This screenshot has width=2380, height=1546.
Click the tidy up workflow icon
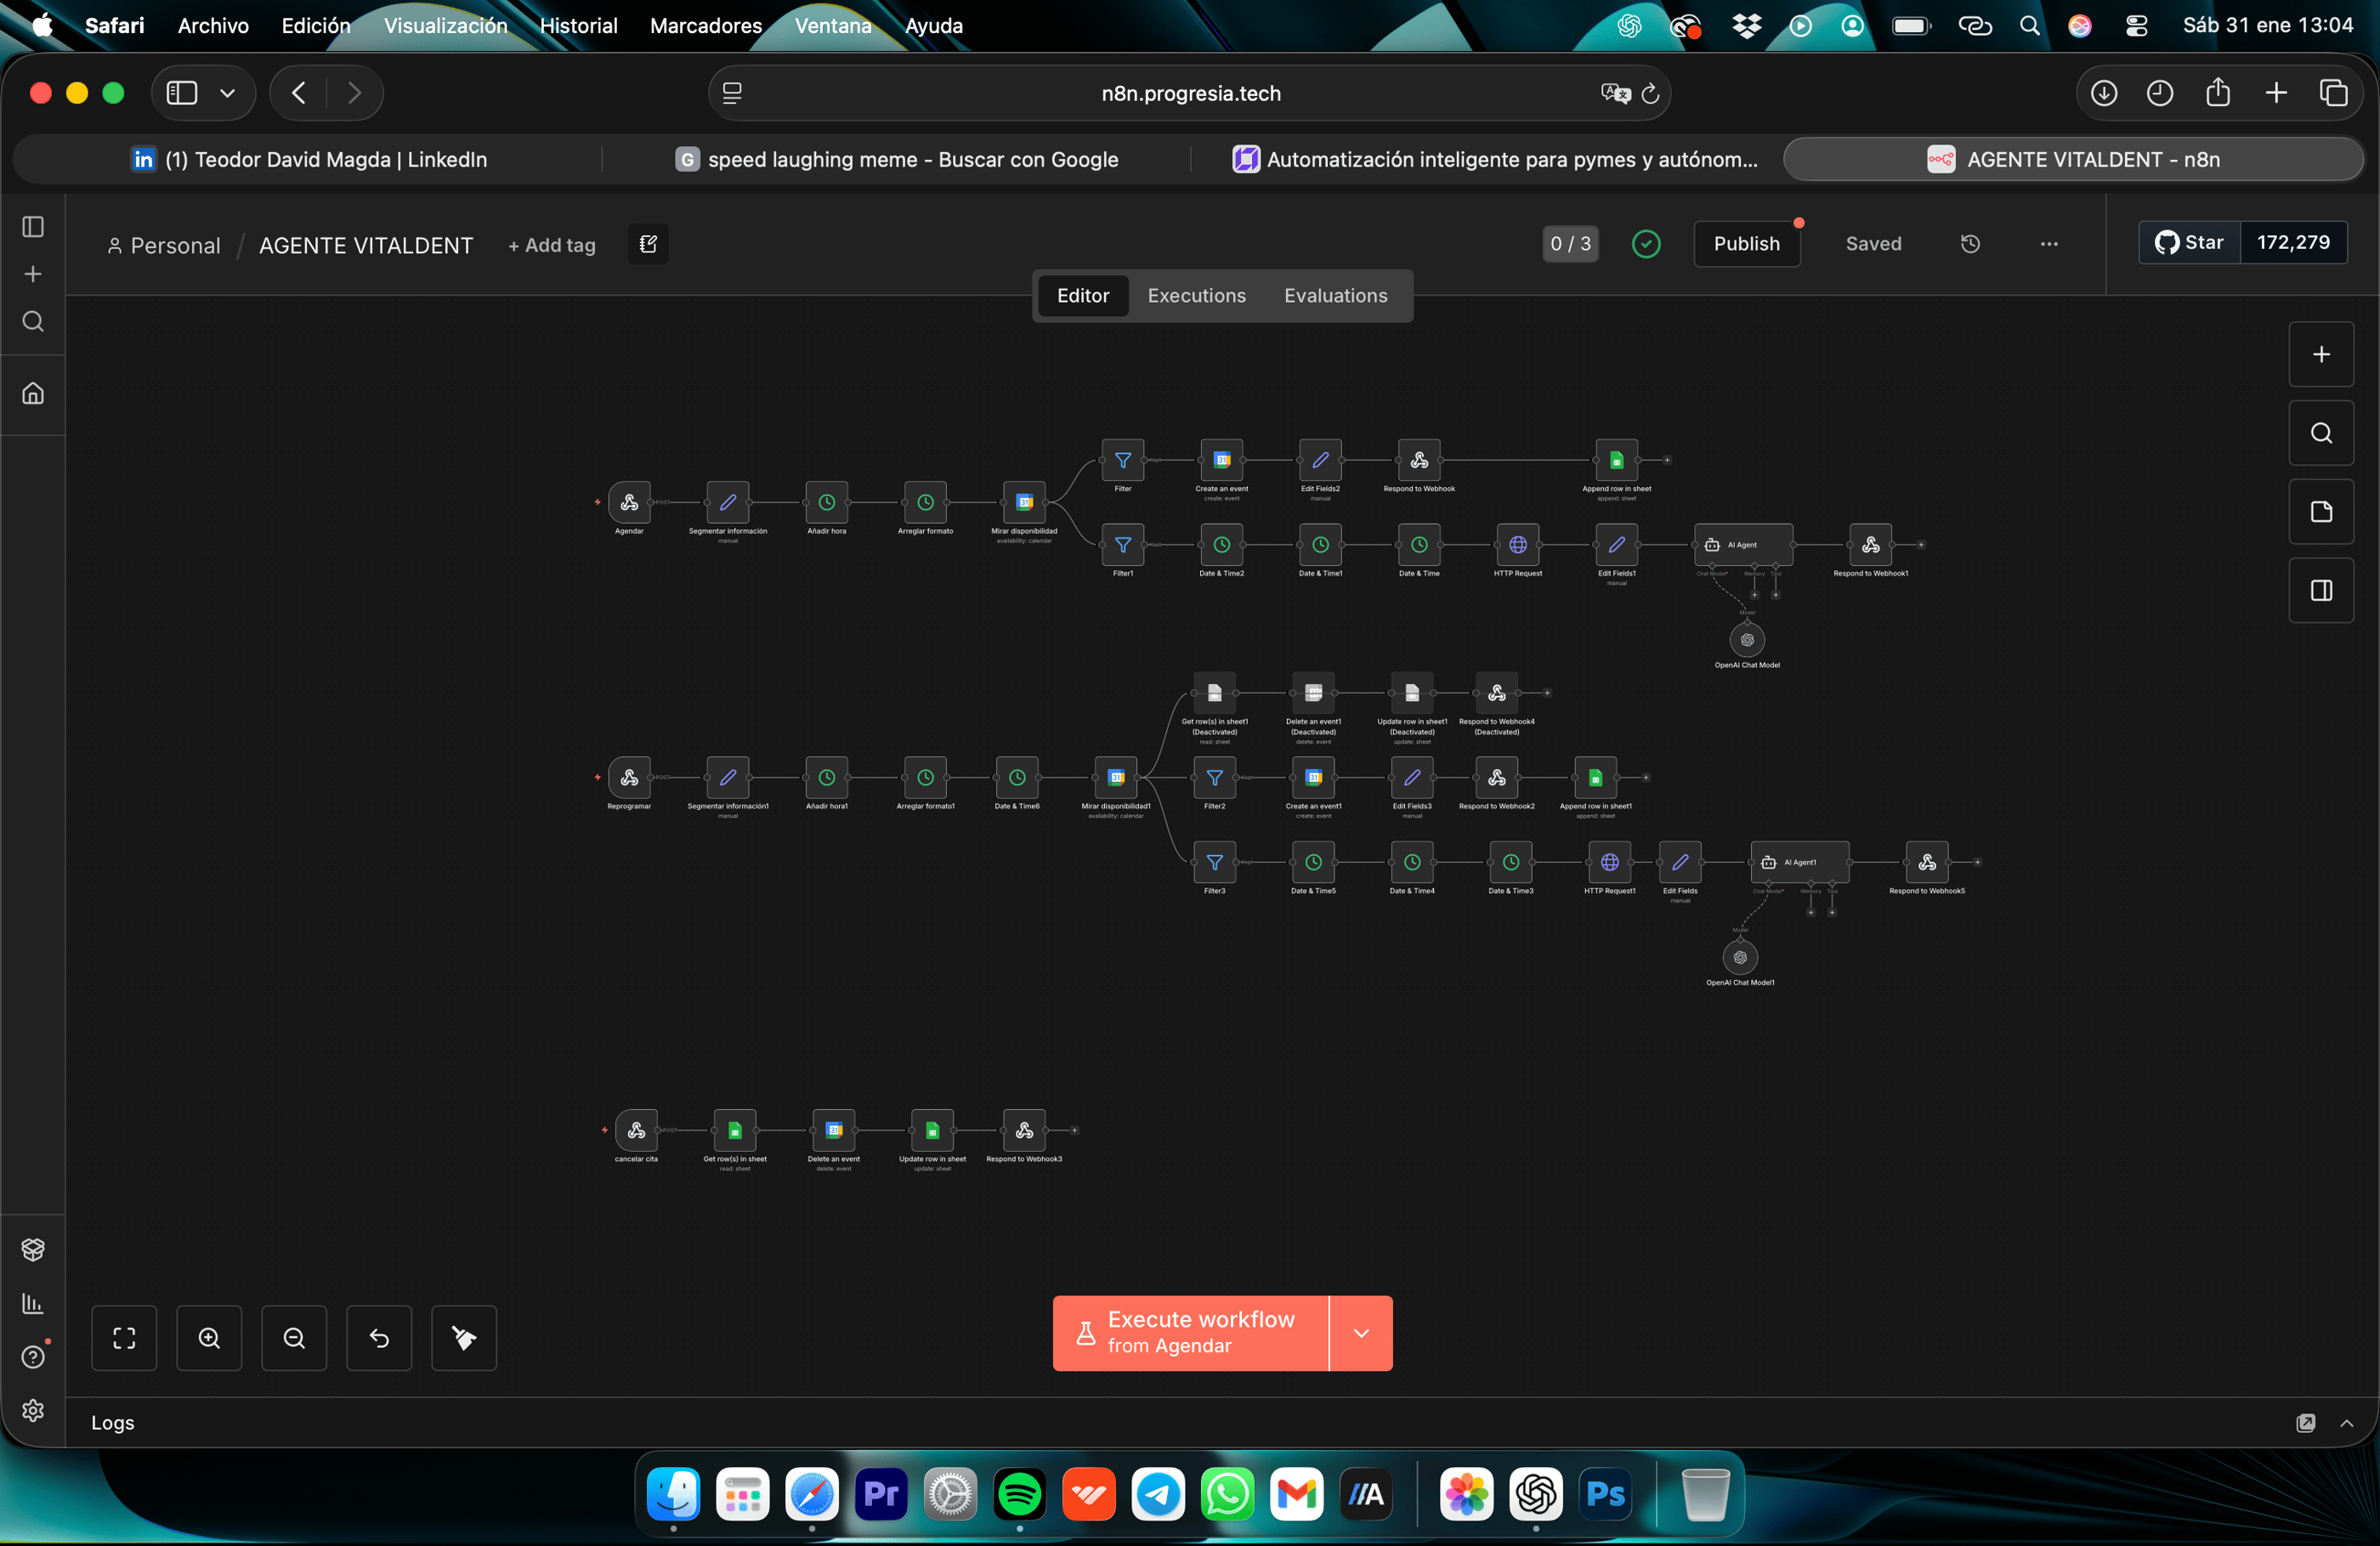tap(464, 1338)
